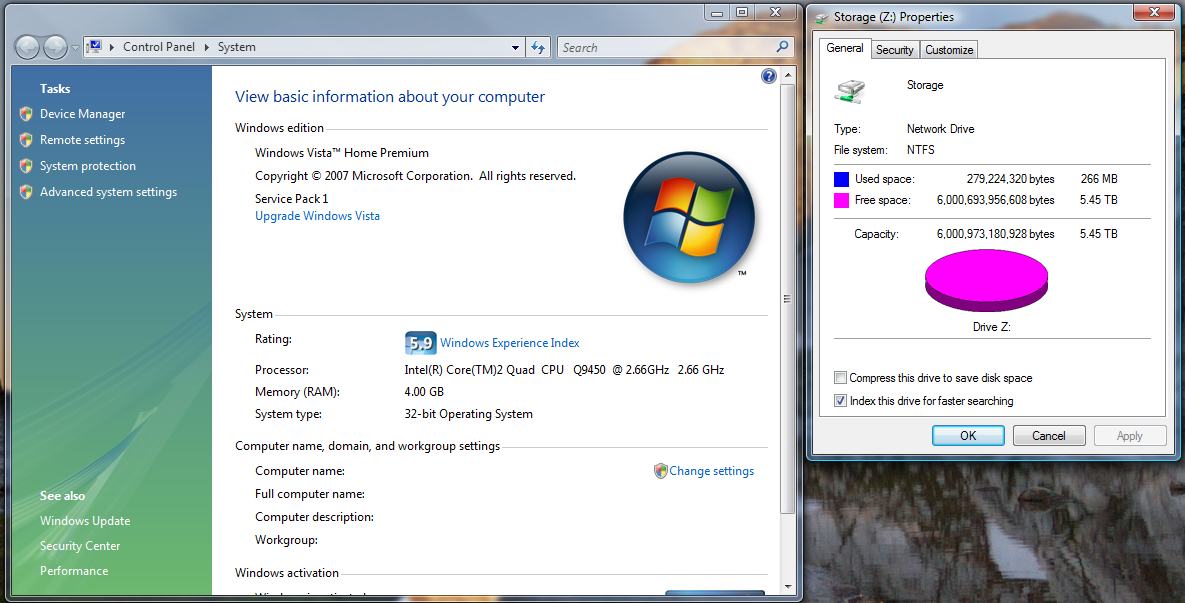Switch to the Customize tab
The height and width of the screenshot is (603, 1185).
pos(949,50)
